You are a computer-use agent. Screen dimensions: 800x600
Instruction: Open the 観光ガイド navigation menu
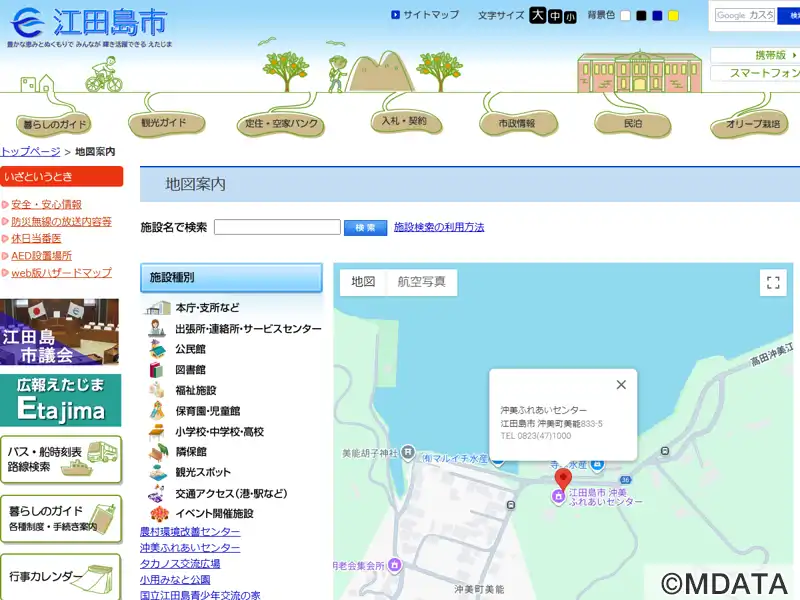(x=166, y=123)
